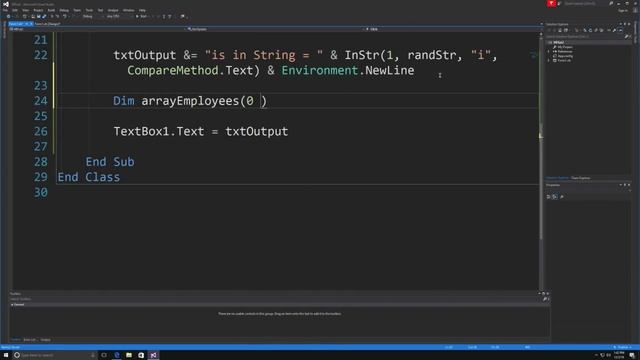Open the Edit menu
This screenshot has height=360, width=640.
point(15,10)
